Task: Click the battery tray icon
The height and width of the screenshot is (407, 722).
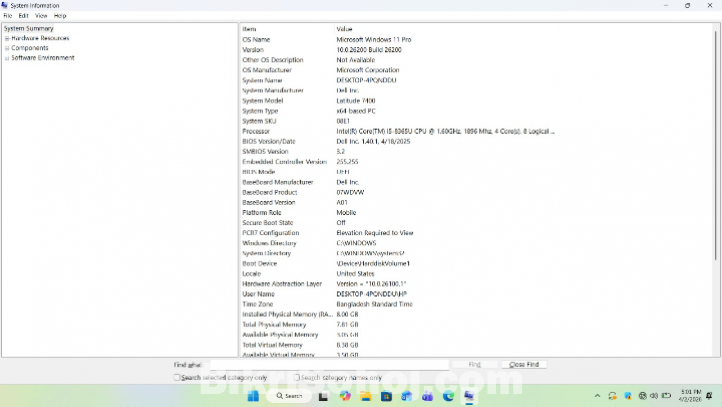Action: [x=666, y=395]
